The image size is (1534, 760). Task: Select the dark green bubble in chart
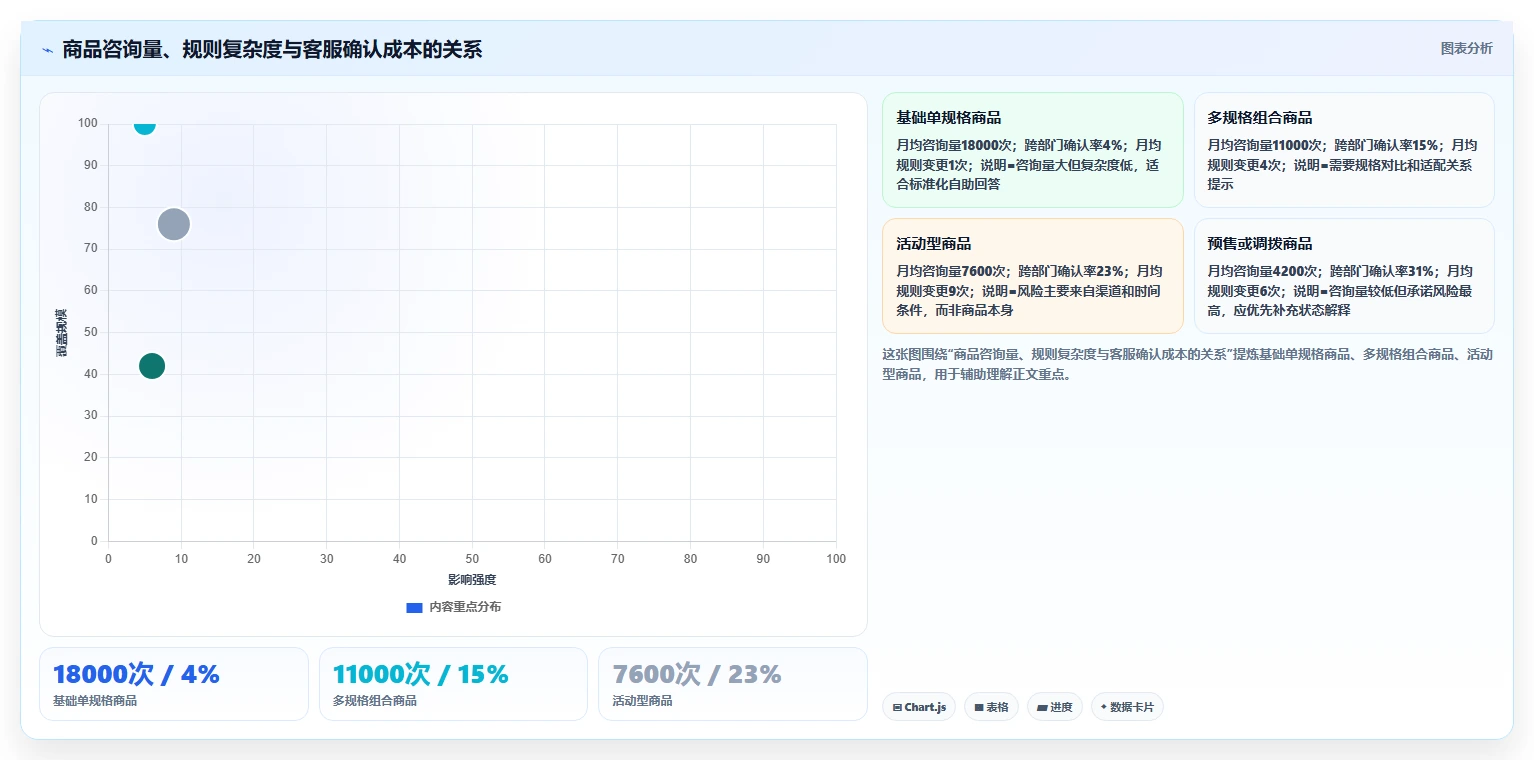(152, 366)
